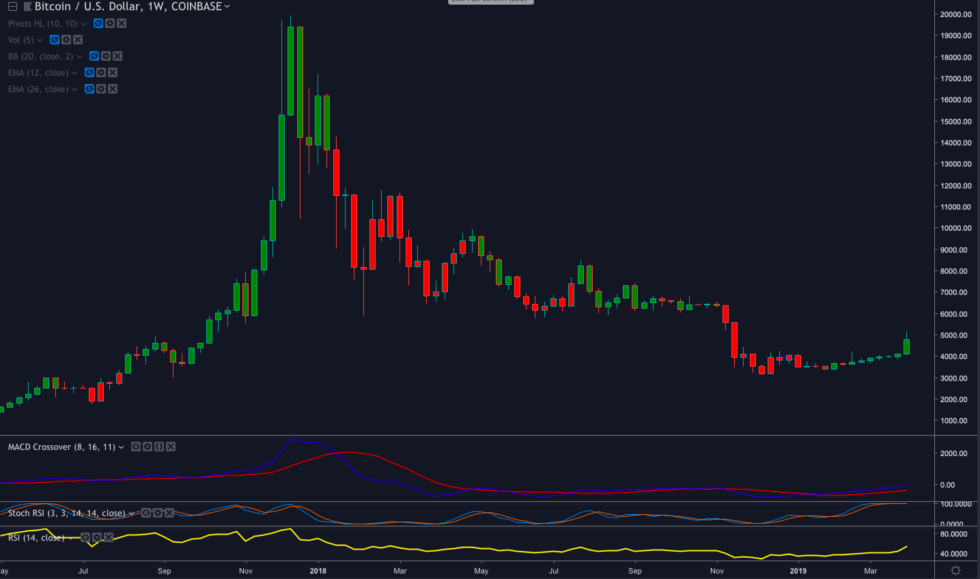Expand the RSI (14, close) options chevron
The width and height of the screenshot is (980, 579).
[71, 537]
